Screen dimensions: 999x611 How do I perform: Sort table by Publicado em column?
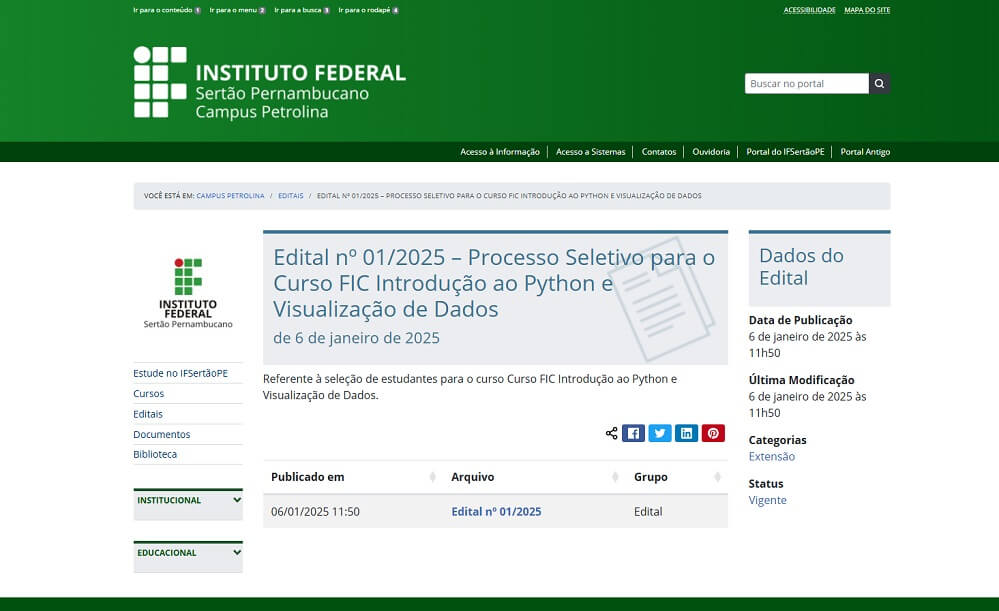[352, 477]
